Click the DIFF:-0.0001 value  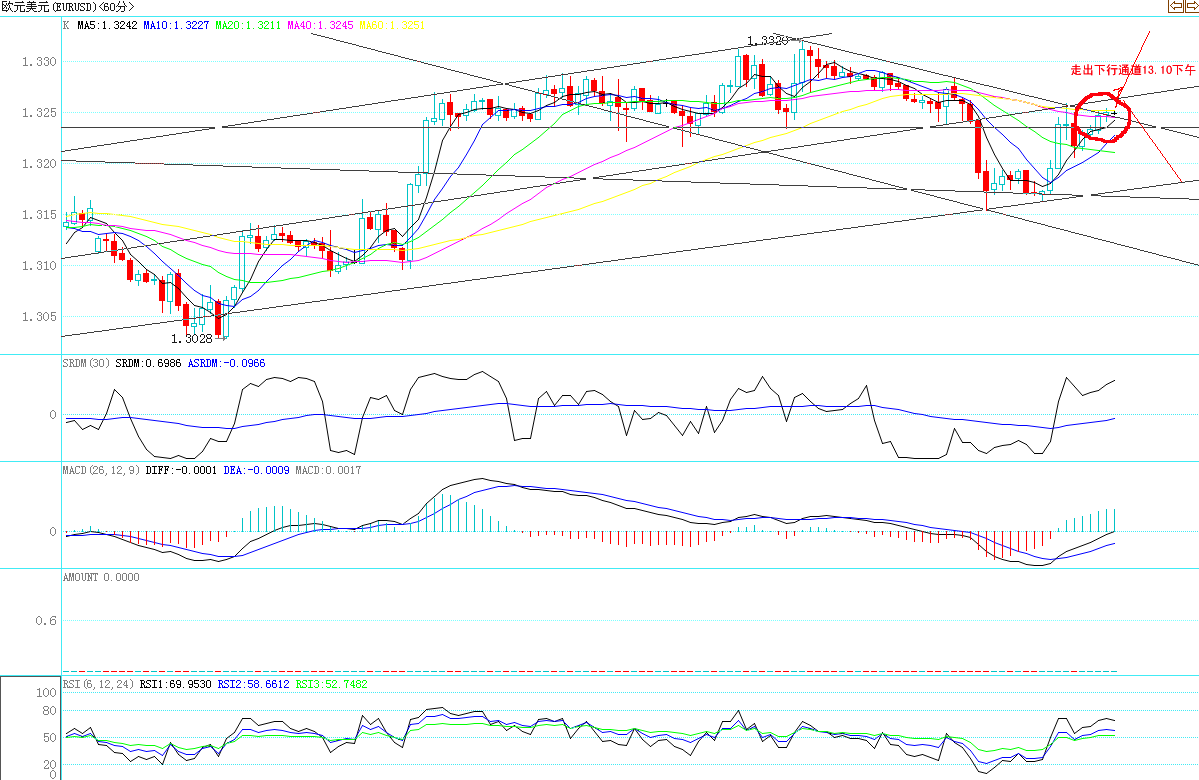click(x=180, y=470)
